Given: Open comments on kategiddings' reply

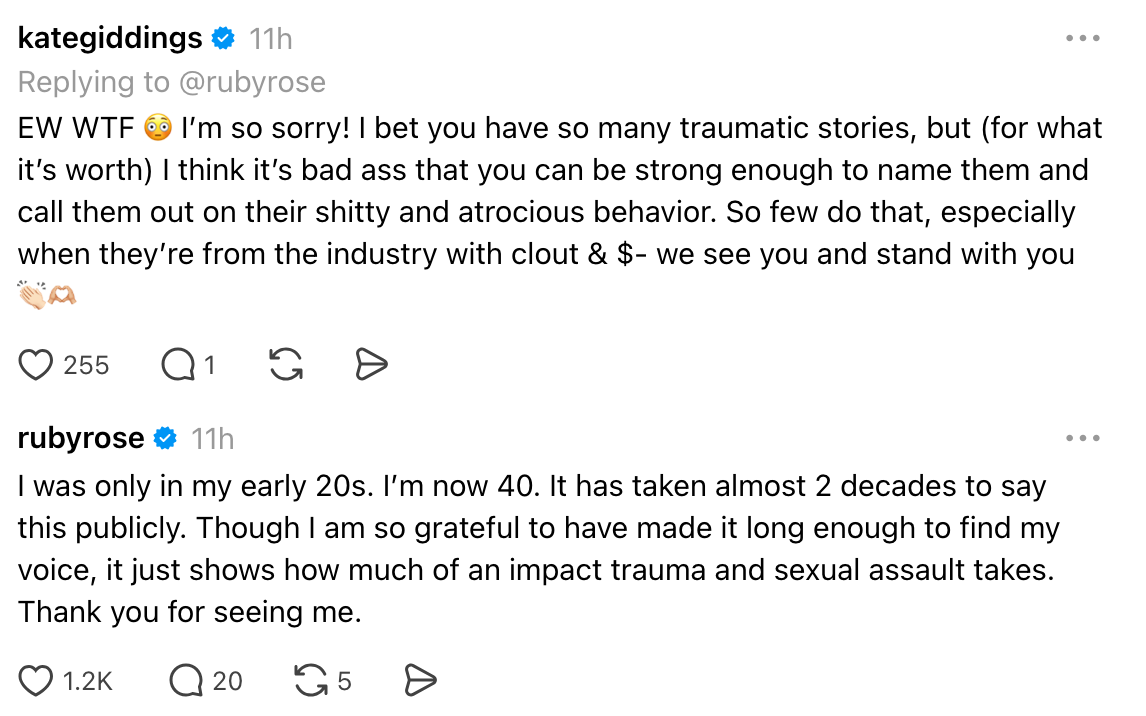Looking at the screenshot, I should tap(178, 366).
